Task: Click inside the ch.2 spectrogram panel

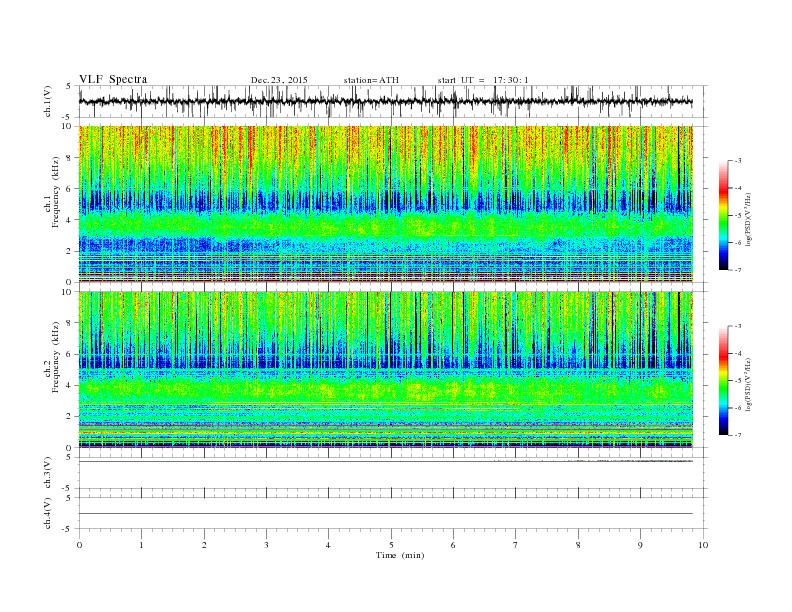Action: (x=385, y=370)
